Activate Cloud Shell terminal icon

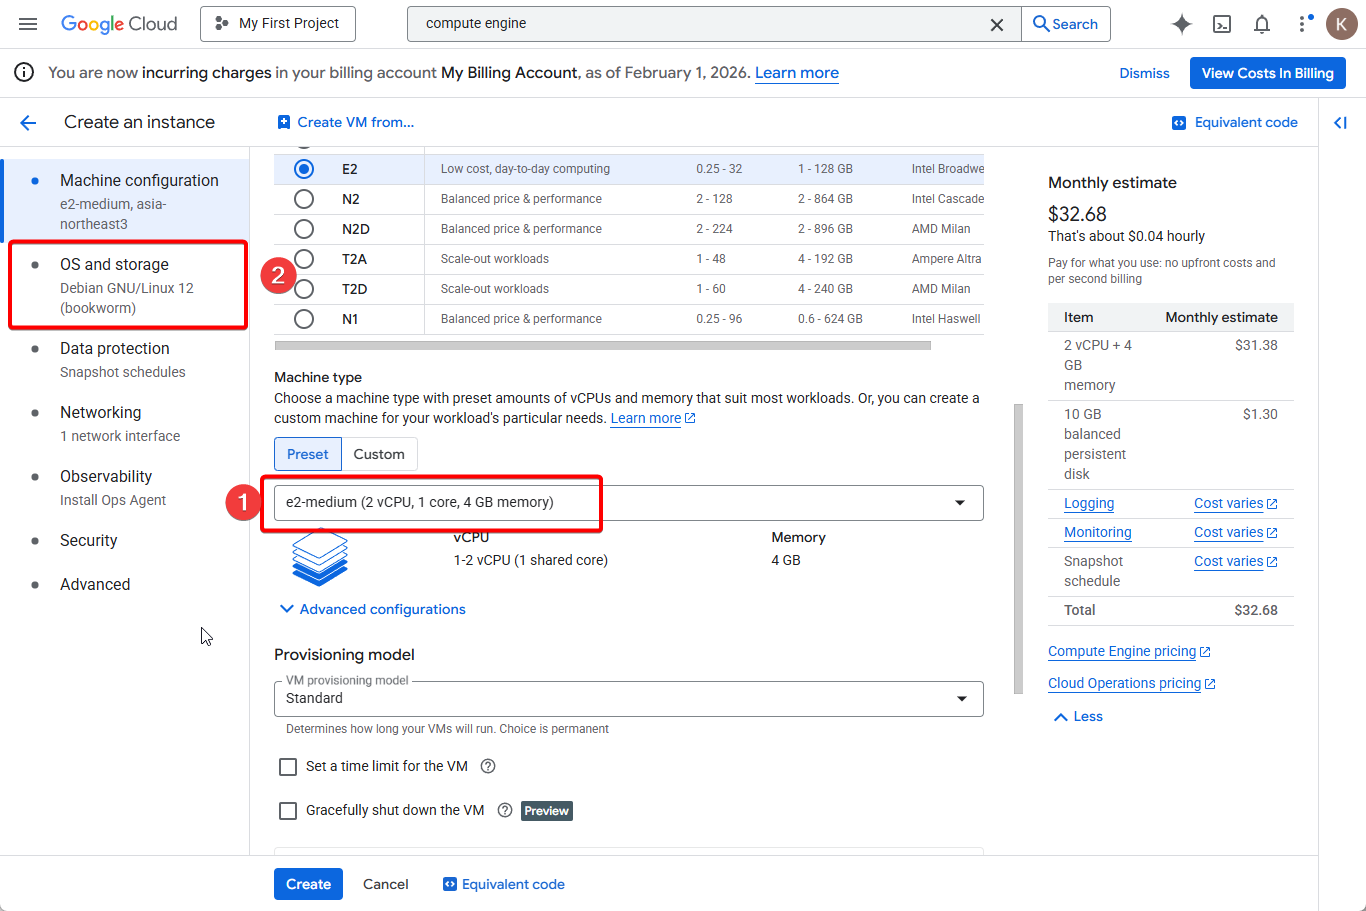point(1222,24)
